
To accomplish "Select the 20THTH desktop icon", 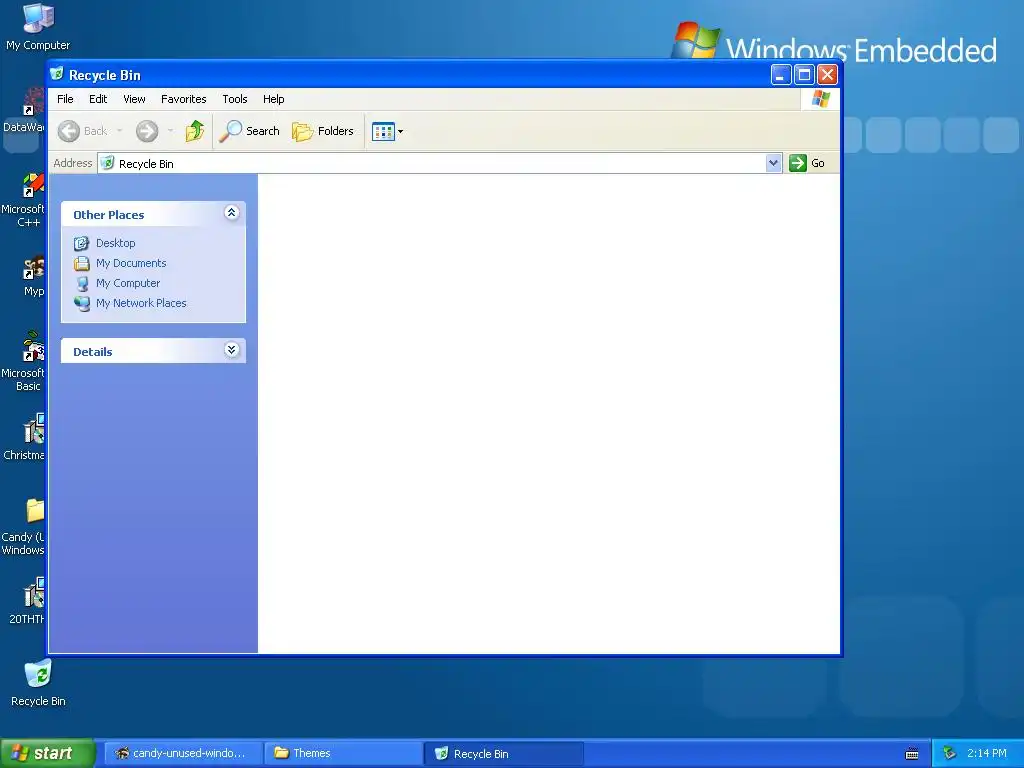I will (27, 601).
